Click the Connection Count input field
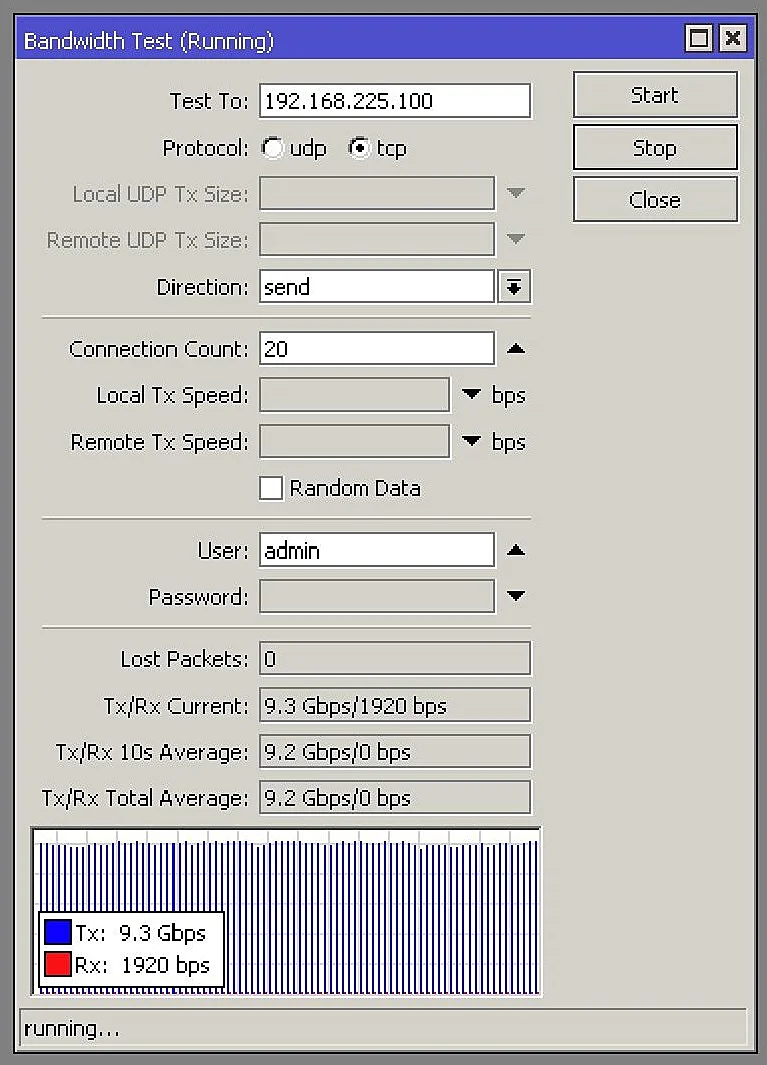Viewport: 767px width, 1065px height. (376, 349)
